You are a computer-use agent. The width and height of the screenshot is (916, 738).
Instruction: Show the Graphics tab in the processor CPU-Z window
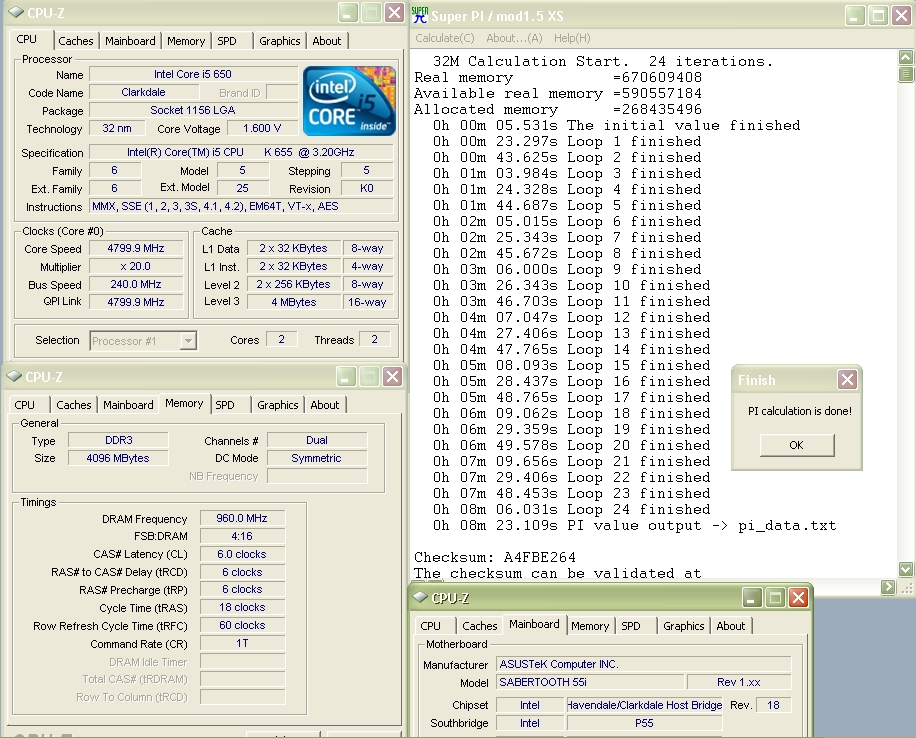point(280,41)
